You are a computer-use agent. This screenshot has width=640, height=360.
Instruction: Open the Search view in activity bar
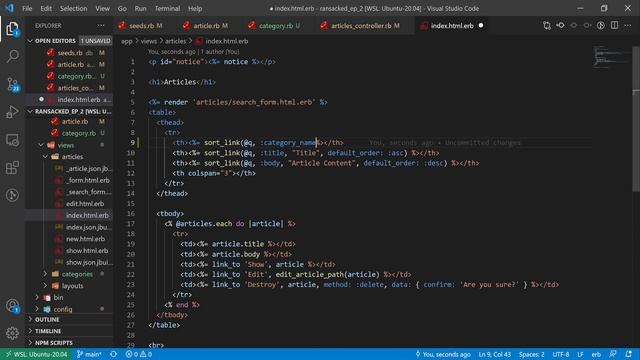click(x=12, y=56)
